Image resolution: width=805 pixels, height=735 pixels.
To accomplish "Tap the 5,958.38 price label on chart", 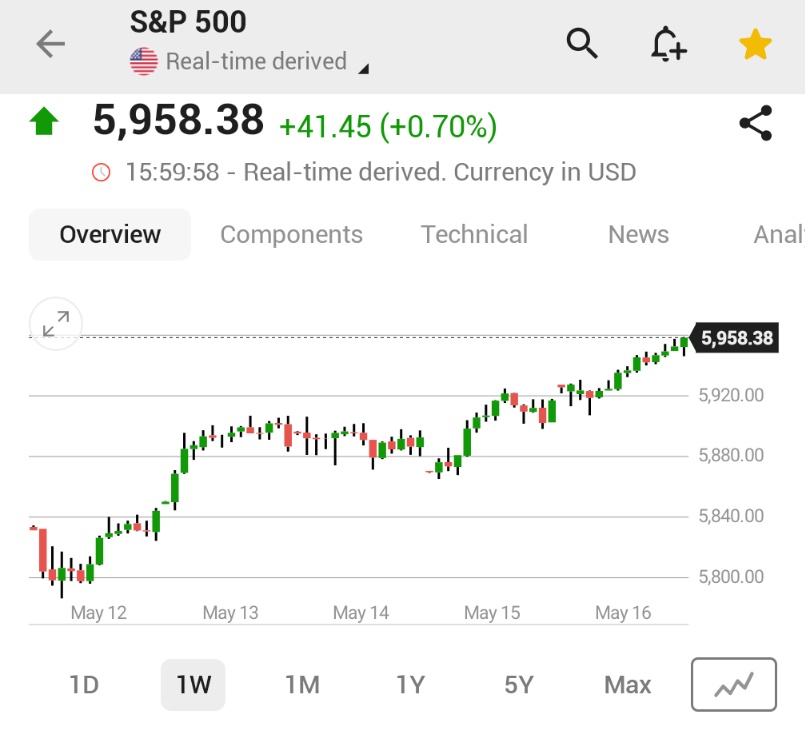I will (x=736, y=338).
